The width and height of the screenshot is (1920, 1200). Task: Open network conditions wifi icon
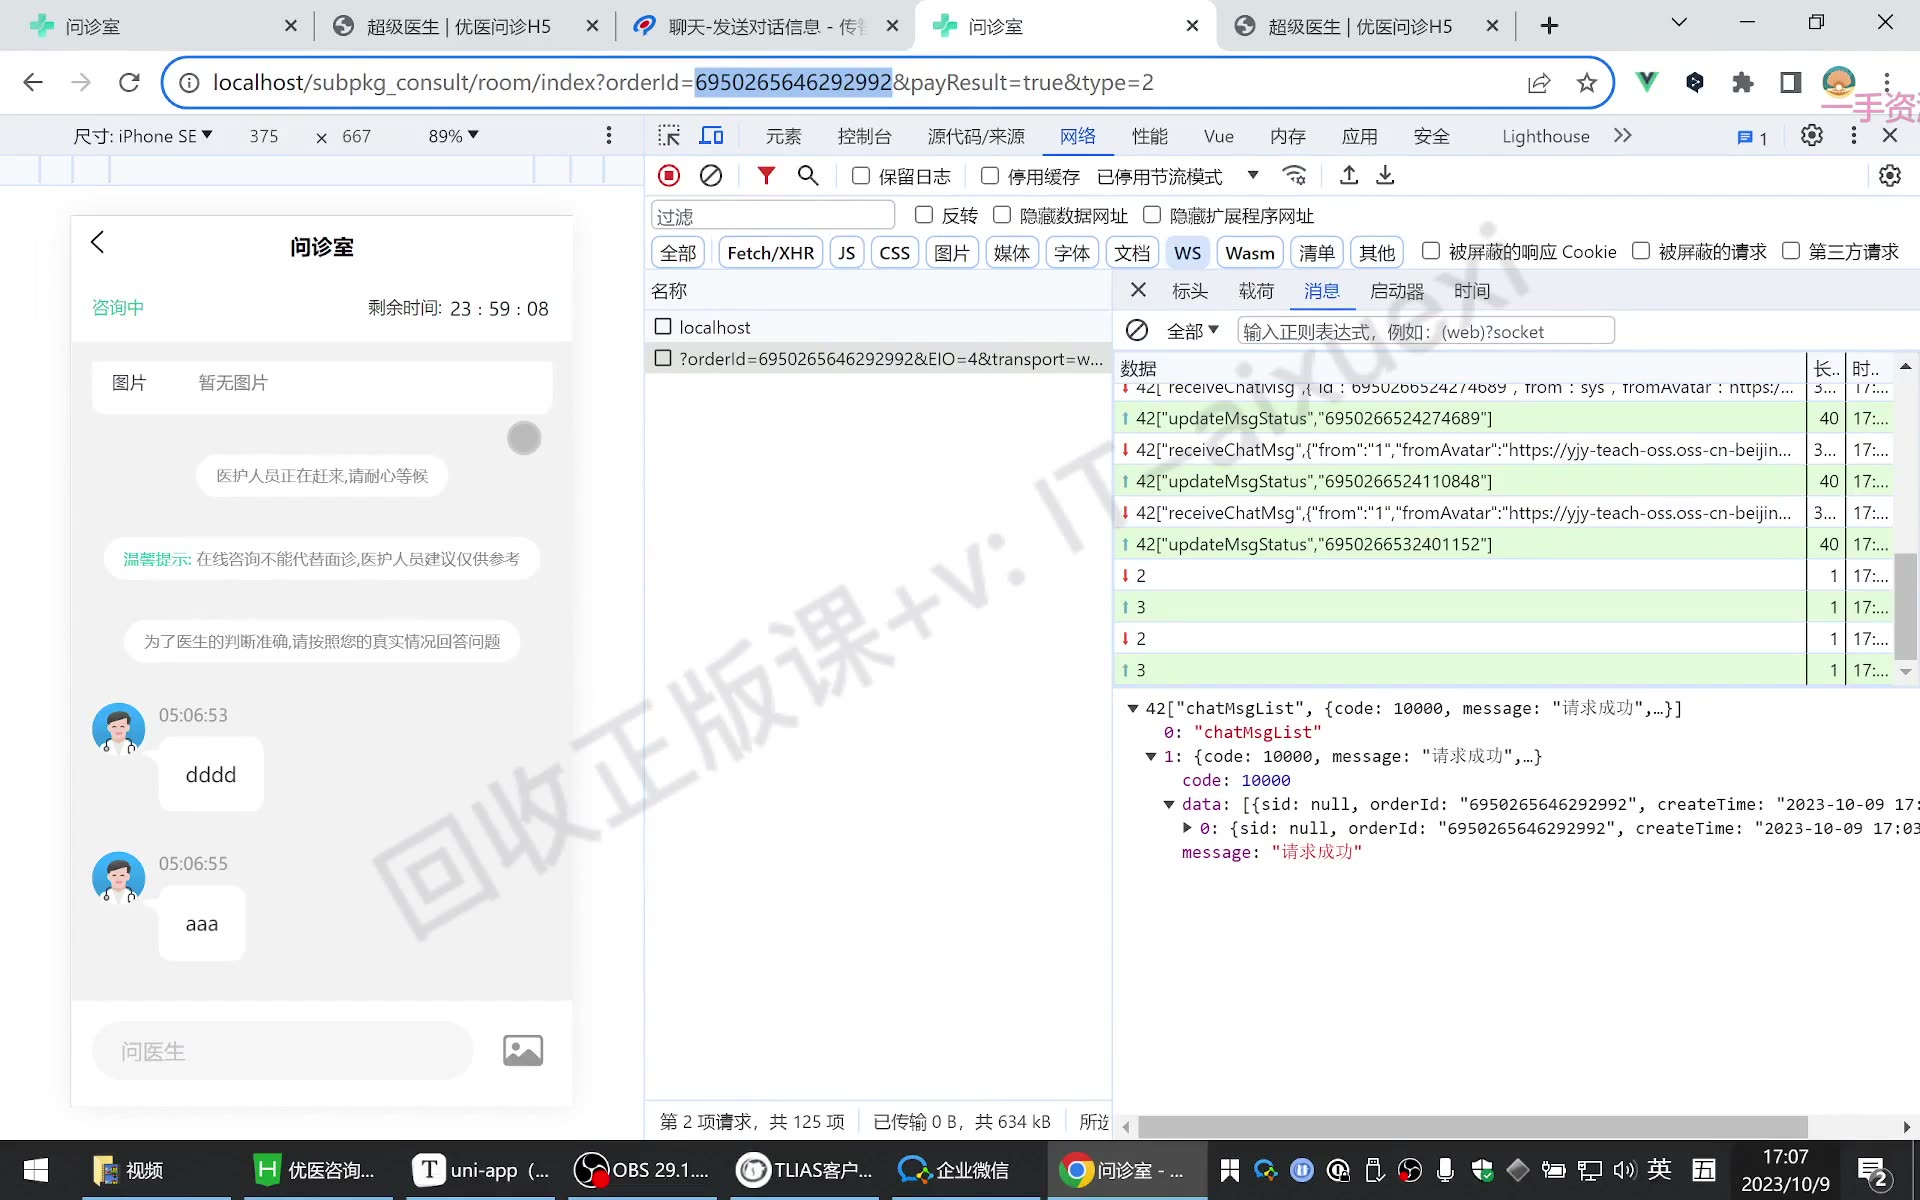1295,176
